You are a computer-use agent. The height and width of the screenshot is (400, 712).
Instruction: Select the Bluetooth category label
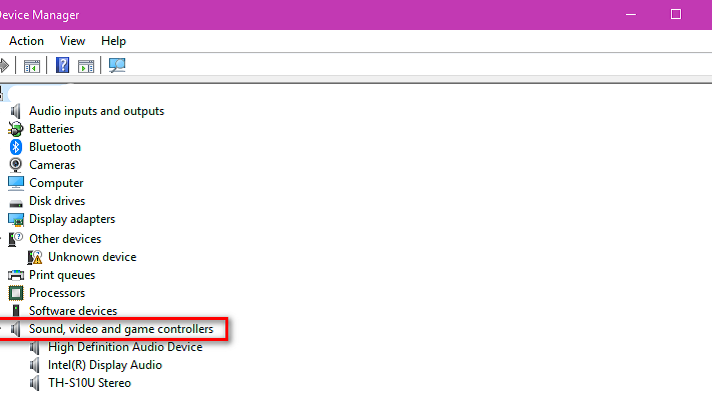[55, 147]
